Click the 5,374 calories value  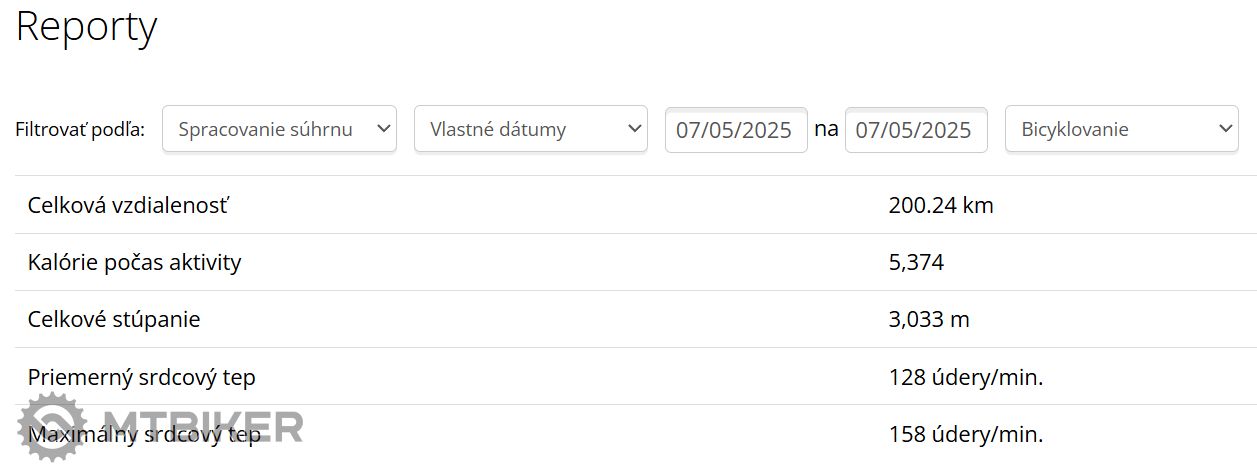point(916,263)
